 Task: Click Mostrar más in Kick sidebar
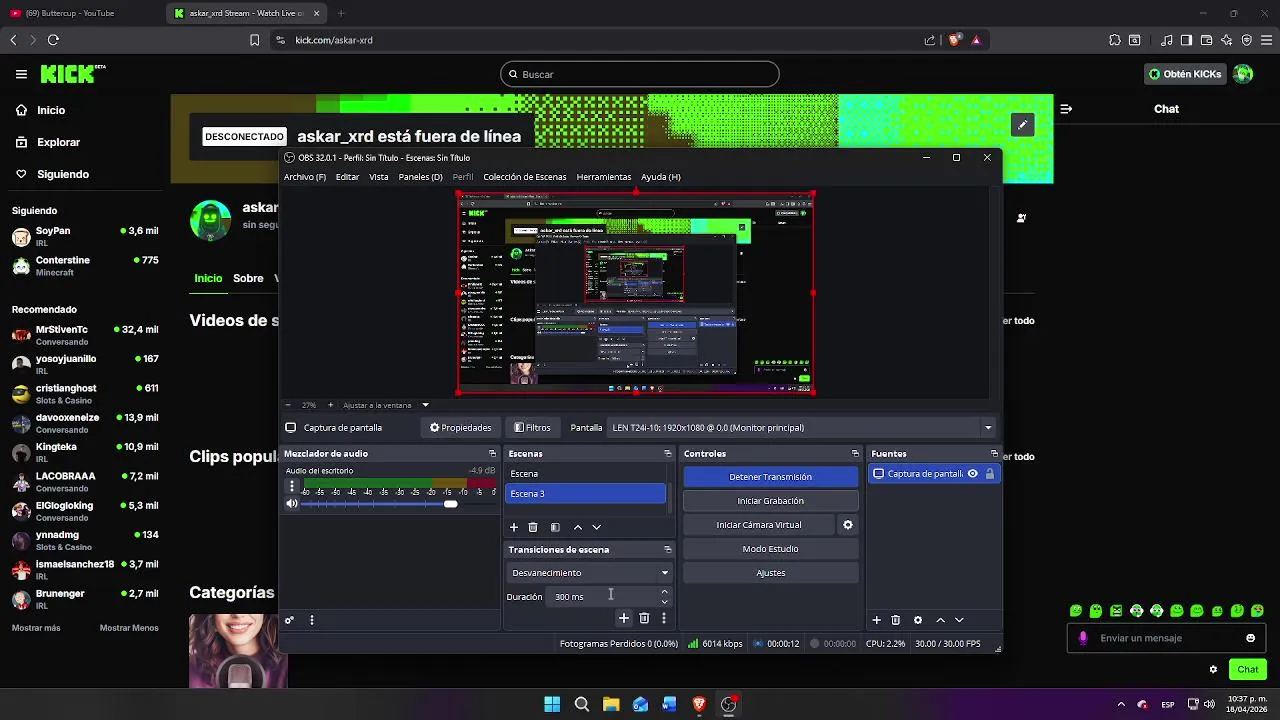(36, 628)
